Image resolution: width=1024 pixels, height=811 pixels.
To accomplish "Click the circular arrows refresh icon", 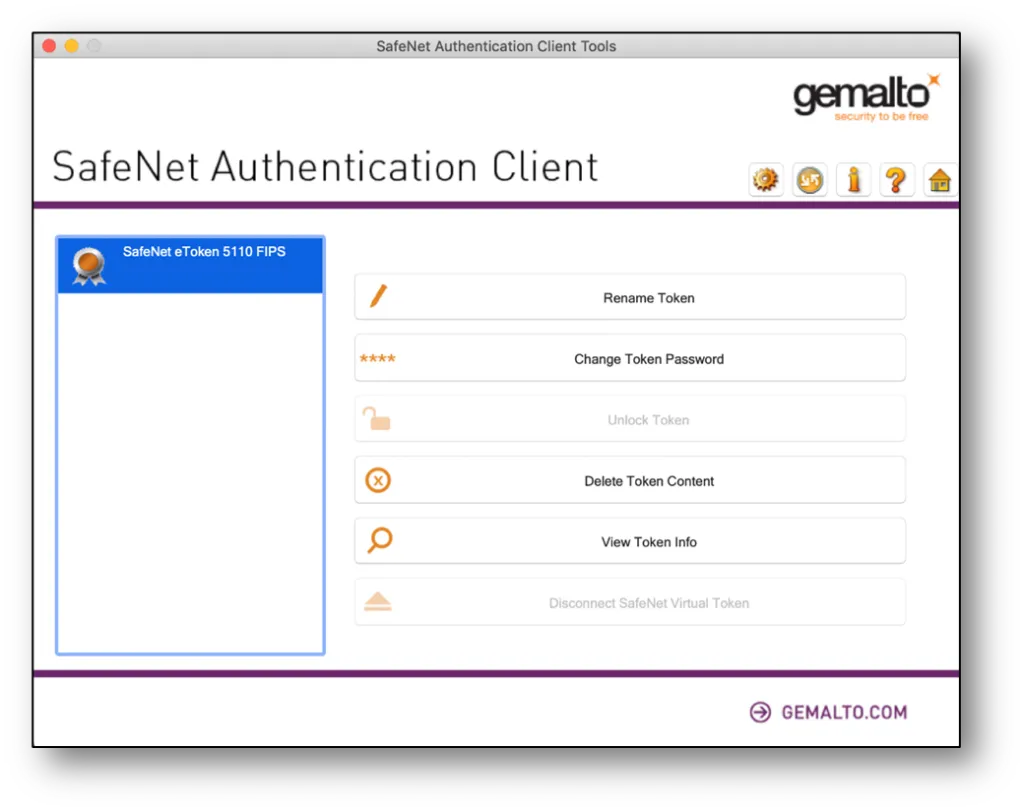I will point(810,180).
